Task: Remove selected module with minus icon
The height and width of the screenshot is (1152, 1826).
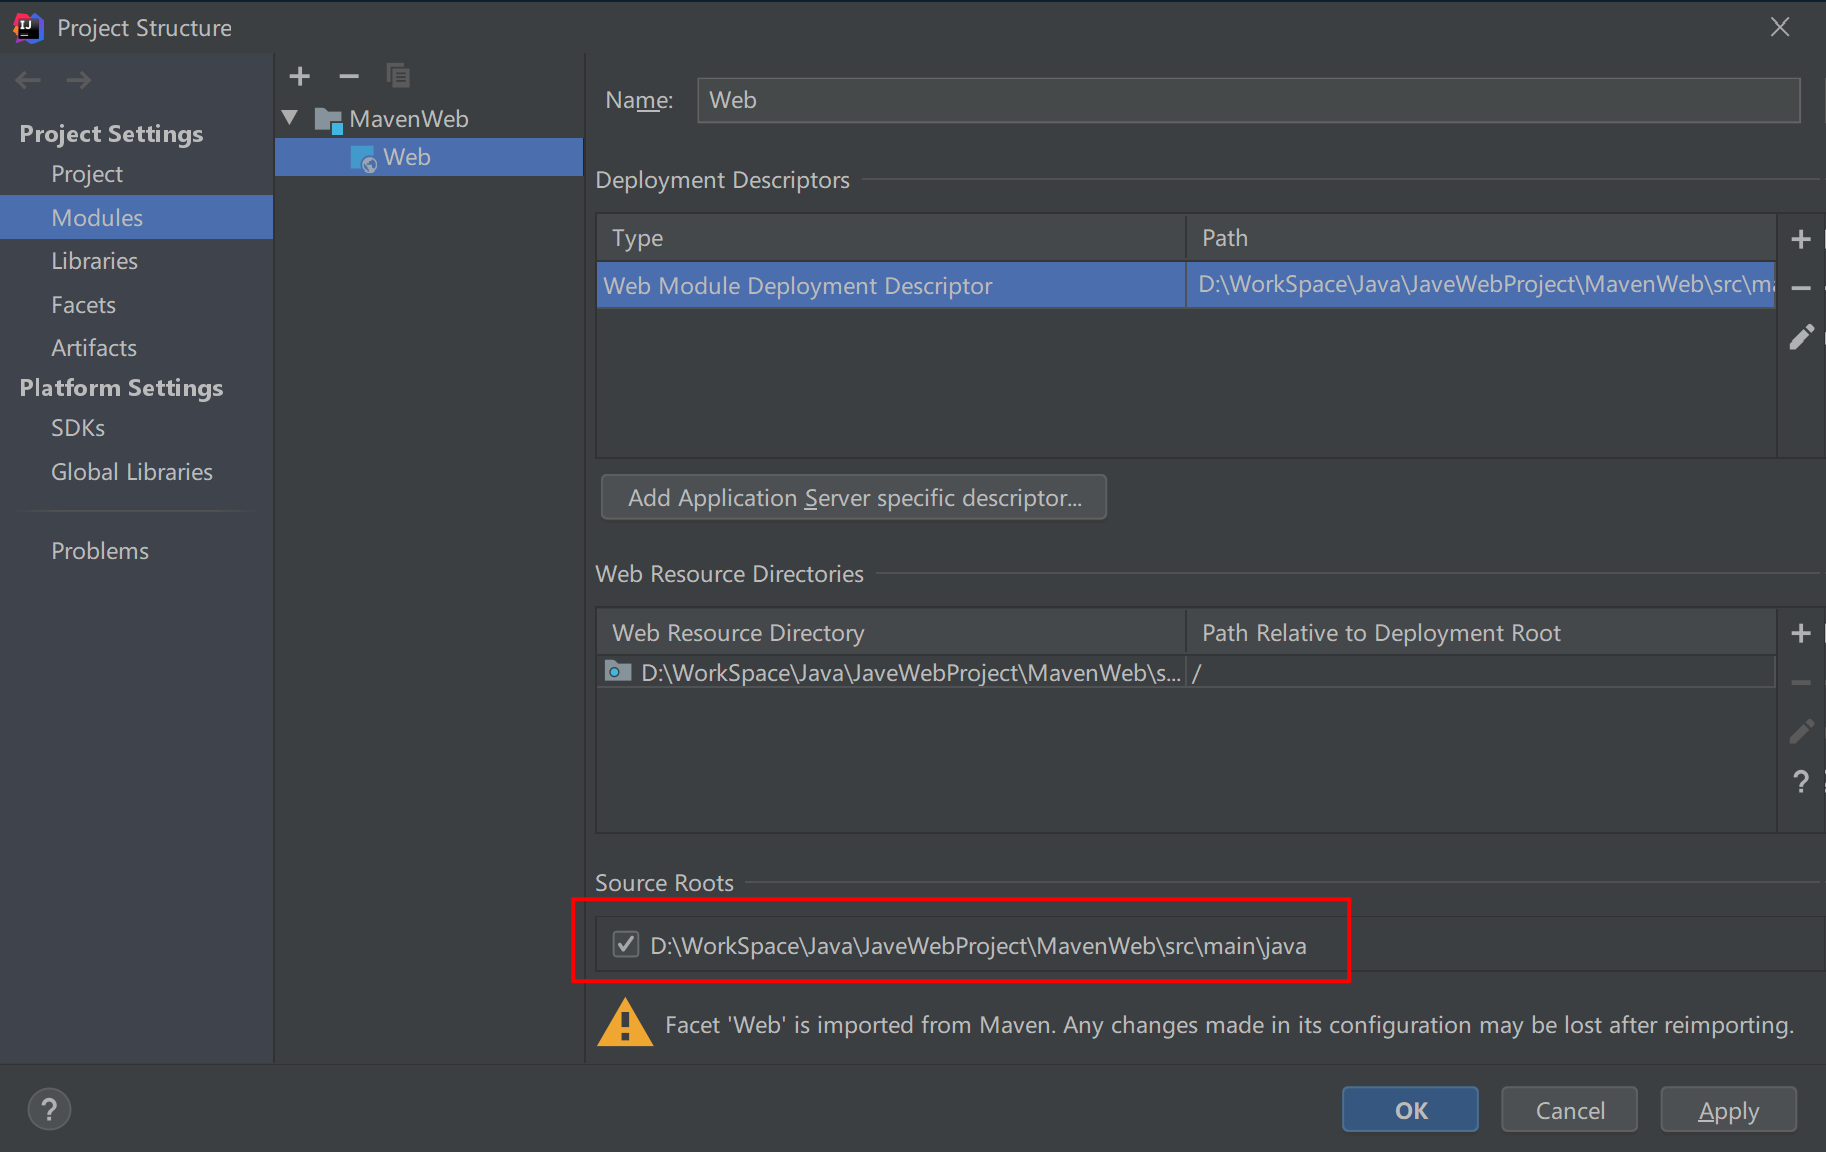Action: (349, 76)
